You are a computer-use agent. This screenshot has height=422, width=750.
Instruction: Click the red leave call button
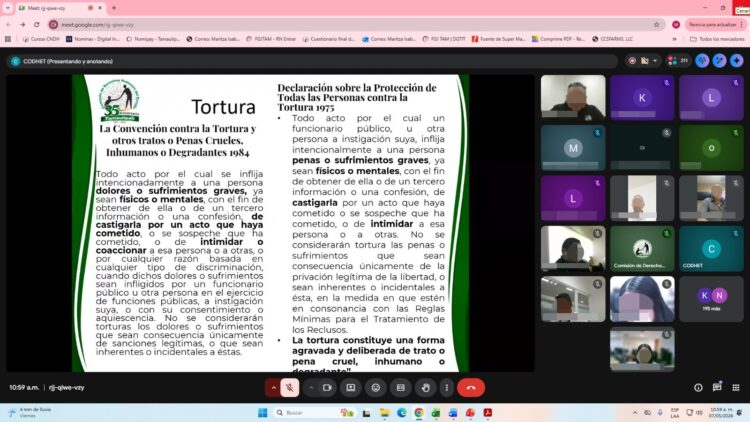click(x=471, y=388)
